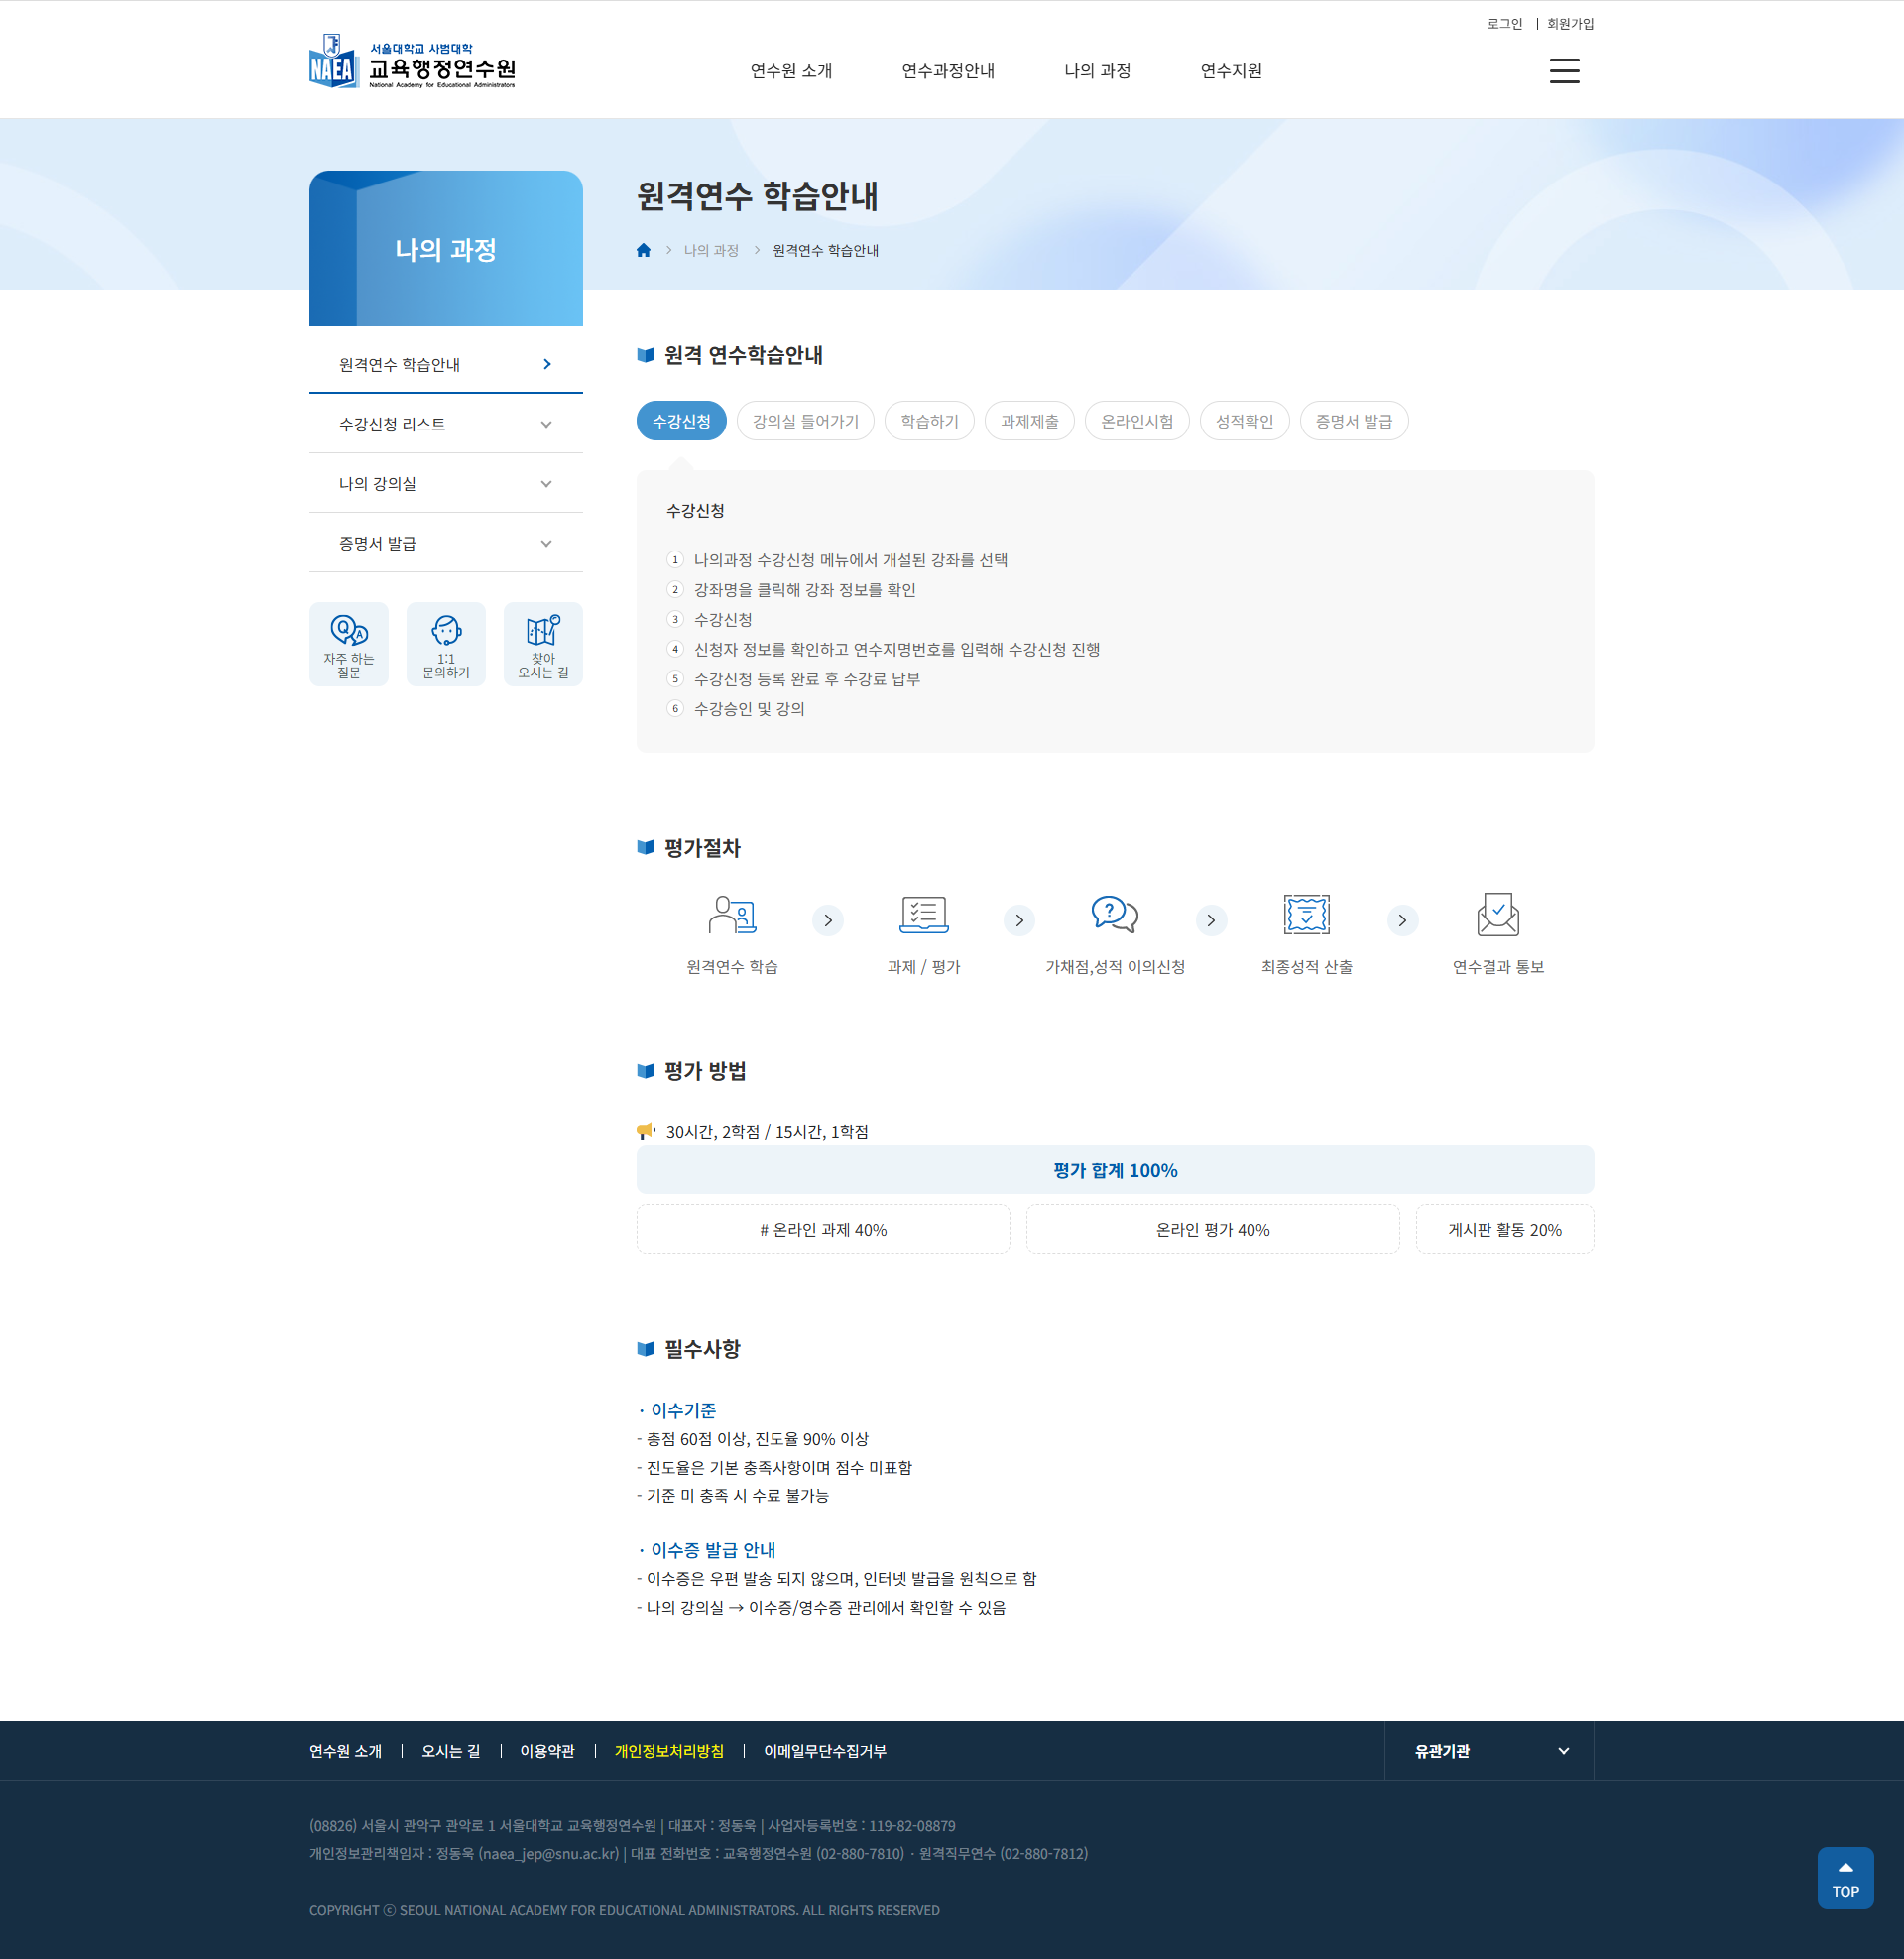Open the 유관기관 dropdown in footer

(x=1489, y=1750)
